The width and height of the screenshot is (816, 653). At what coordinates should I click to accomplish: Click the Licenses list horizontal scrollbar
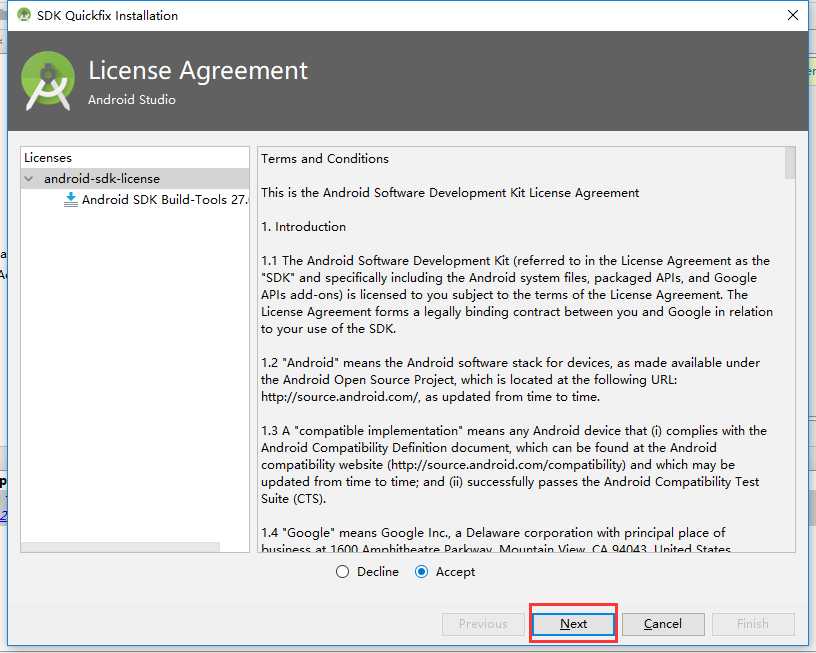click(120, 547)
